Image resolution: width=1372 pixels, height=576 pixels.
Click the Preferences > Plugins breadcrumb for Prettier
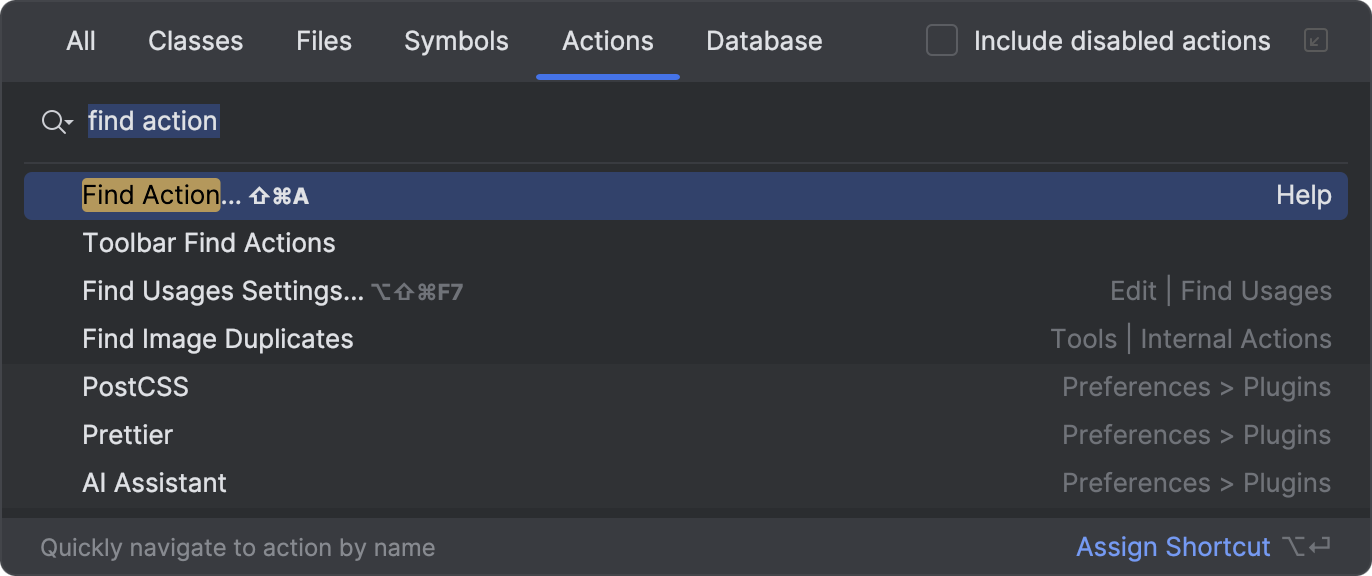[1196, 435]
